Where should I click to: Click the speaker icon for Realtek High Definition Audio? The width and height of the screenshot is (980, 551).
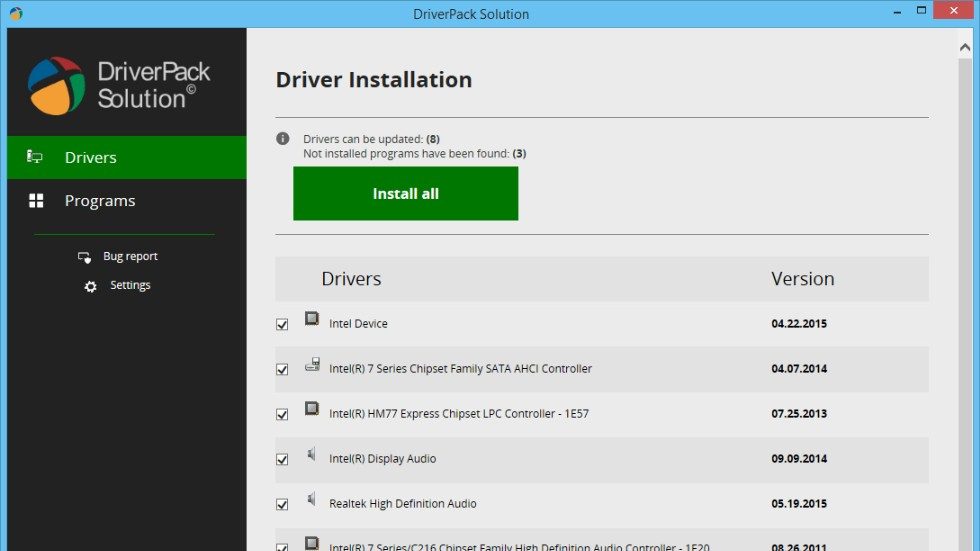(311, 499)
